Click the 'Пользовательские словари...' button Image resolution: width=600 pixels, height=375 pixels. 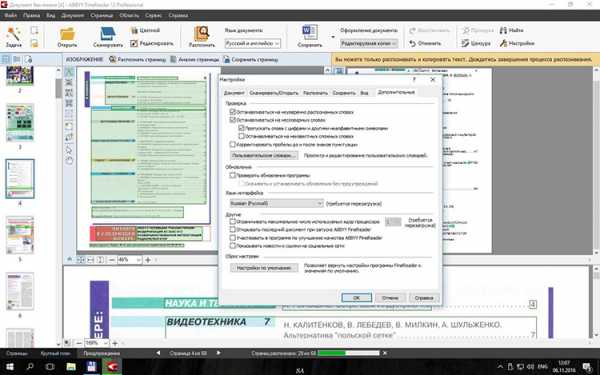[264, 155]
